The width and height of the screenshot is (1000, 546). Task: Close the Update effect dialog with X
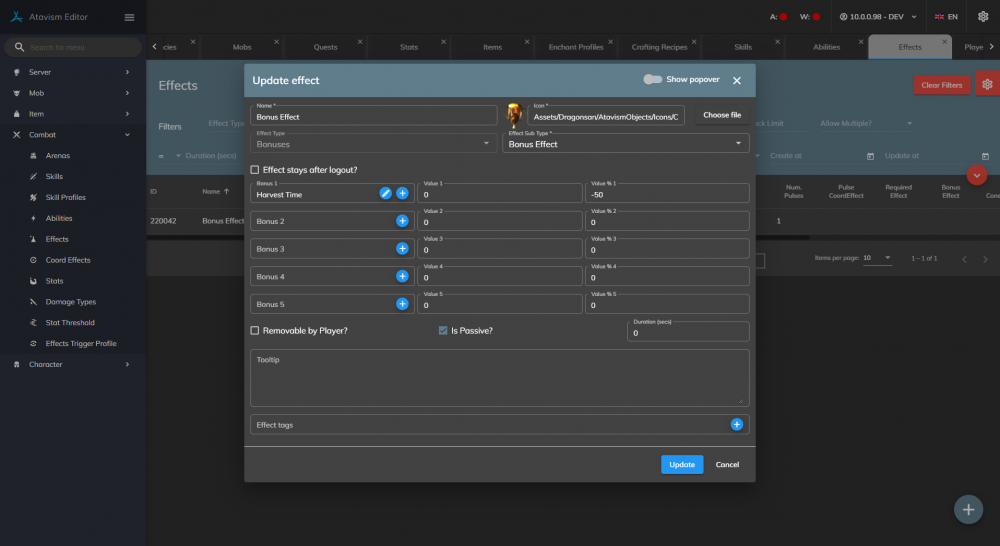click(x=737, y=80)
